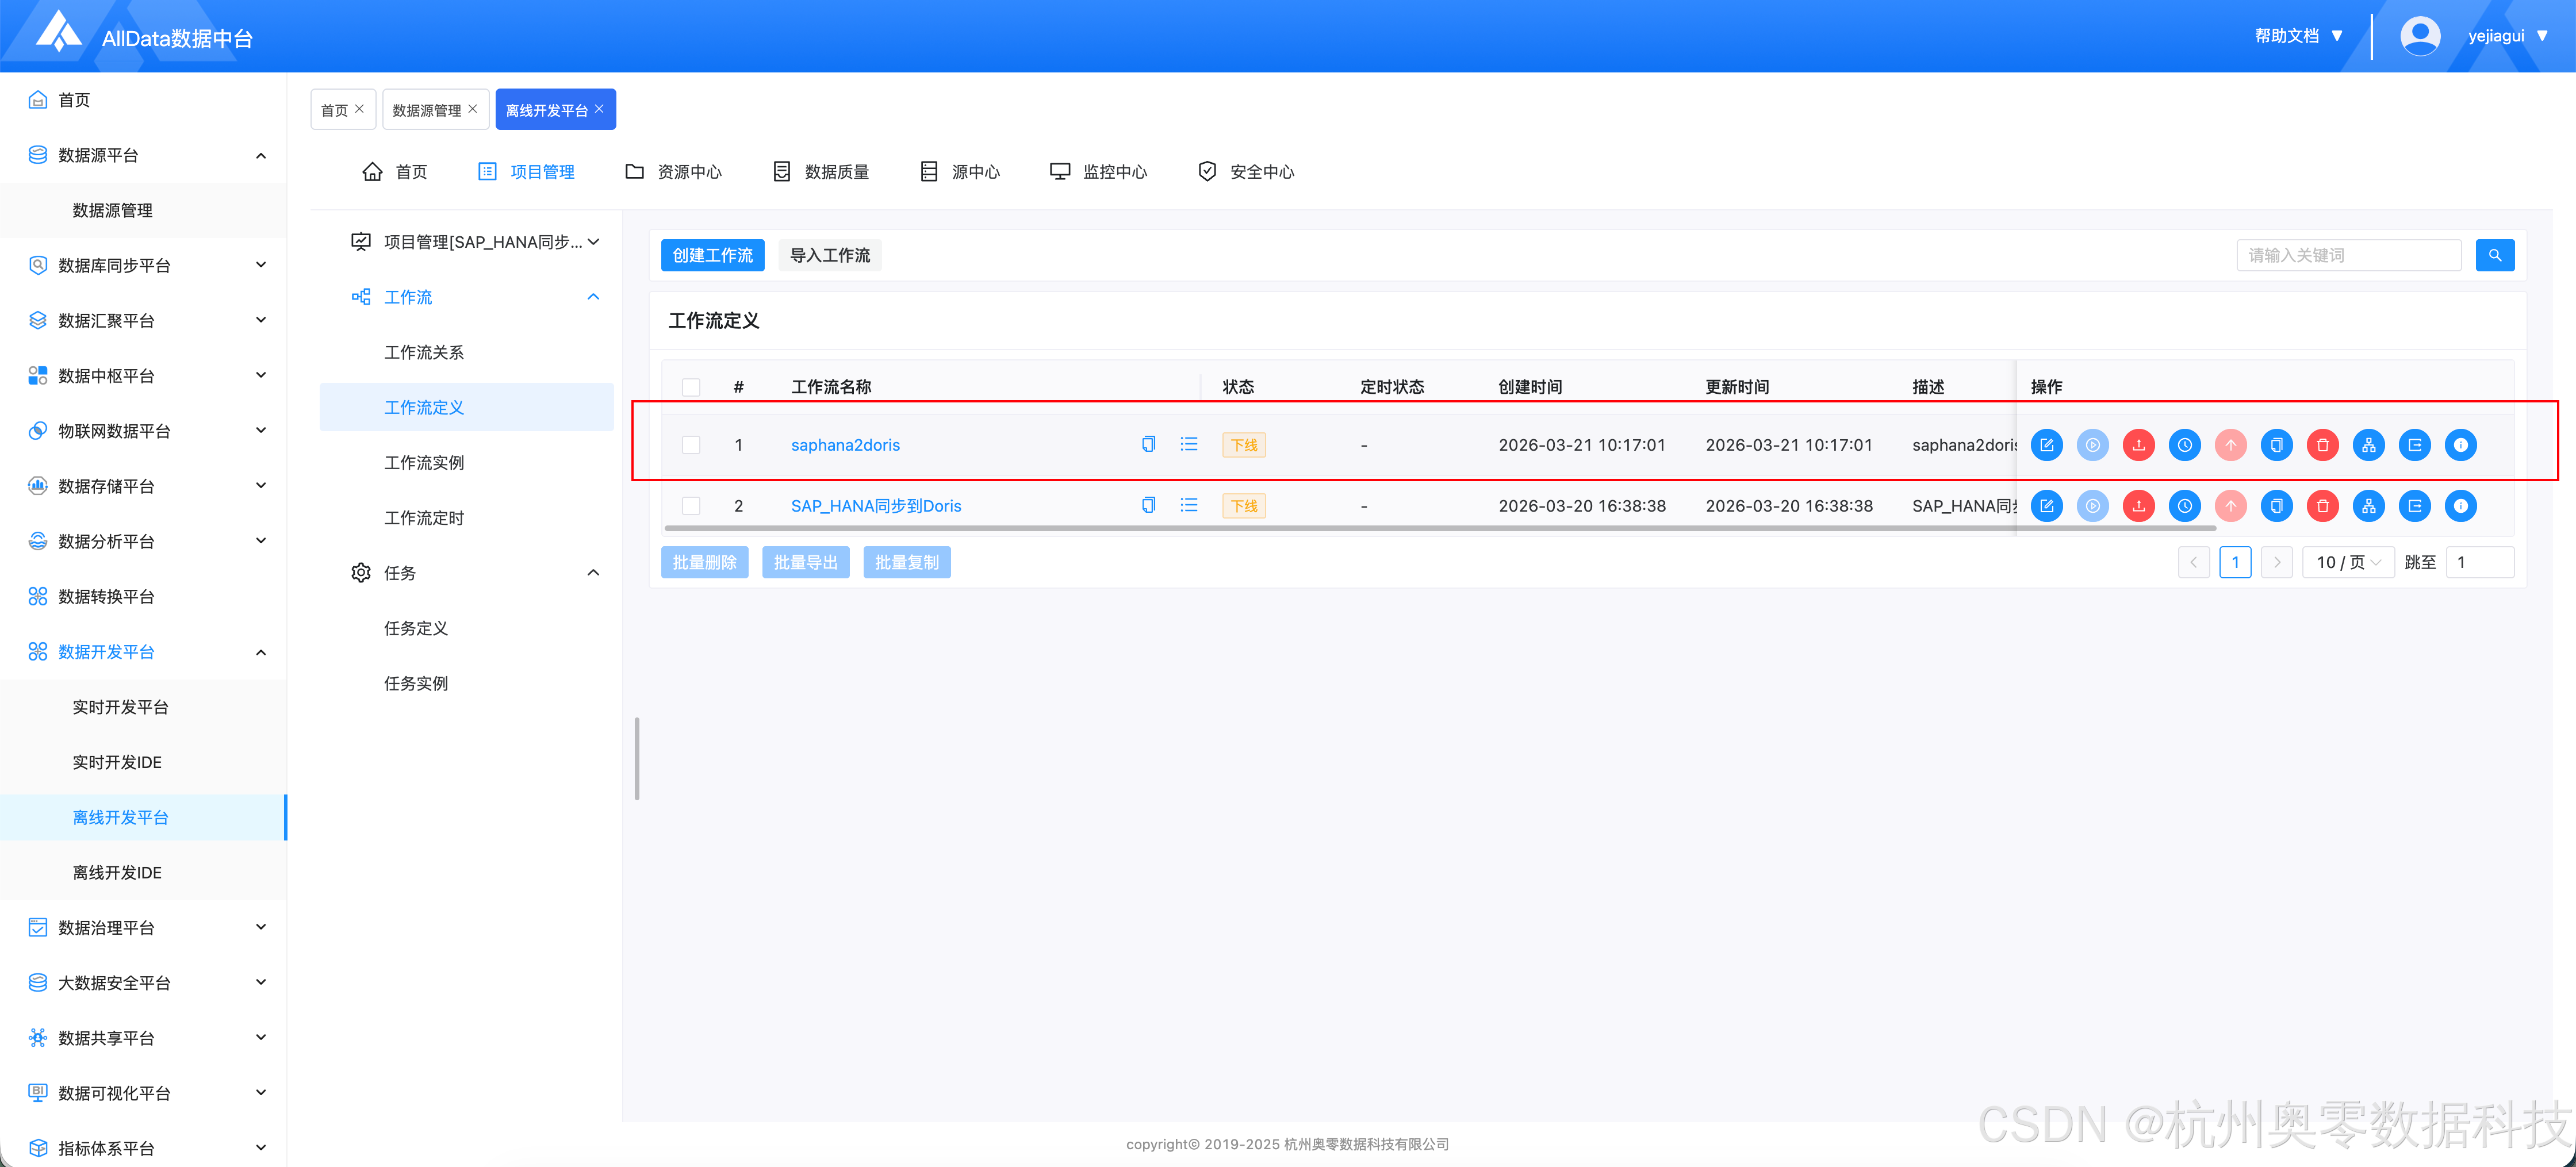This screenshot has width=2576, height=1167.
Task: Click blue search magnifier button
Action: (x=2494, y=255)
